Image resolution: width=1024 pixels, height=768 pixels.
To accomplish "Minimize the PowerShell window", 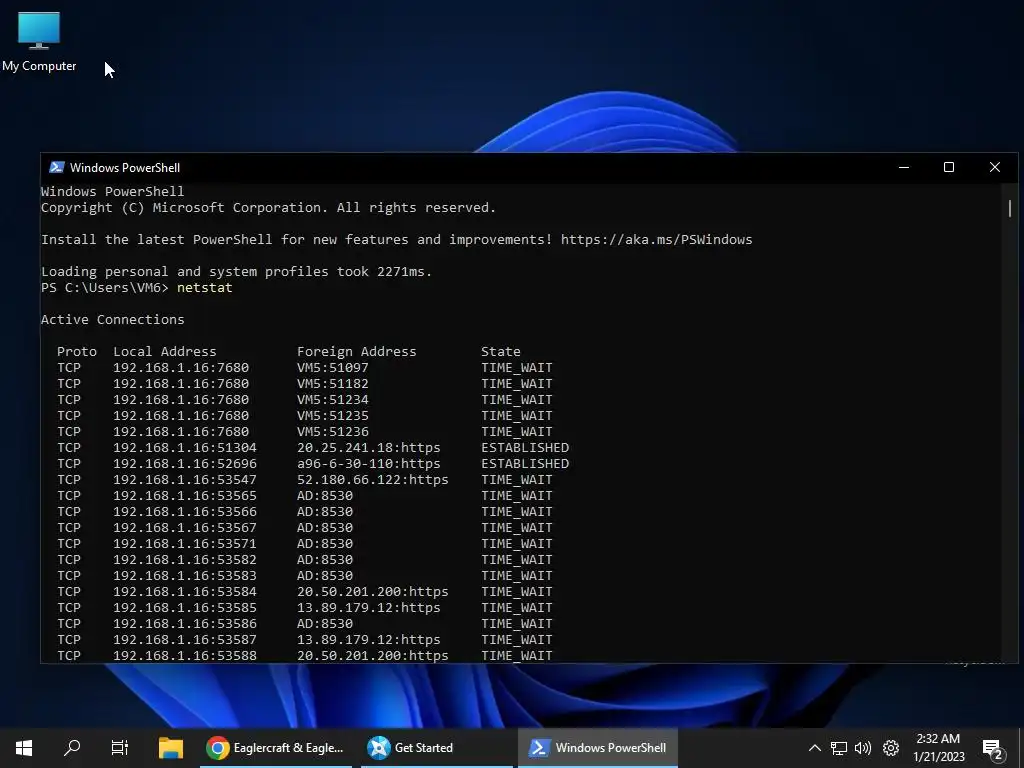I will point(904,167).
